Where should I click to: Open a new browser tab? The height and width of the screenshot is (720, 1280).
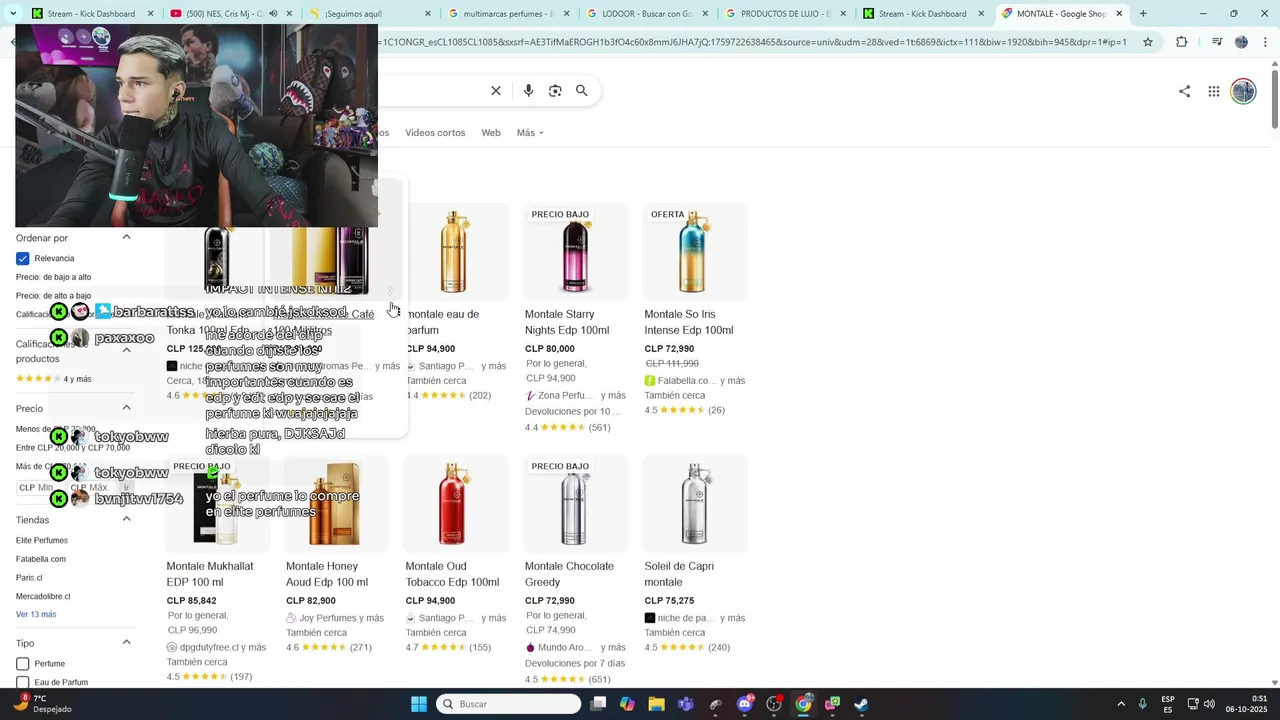(1143, 14)
